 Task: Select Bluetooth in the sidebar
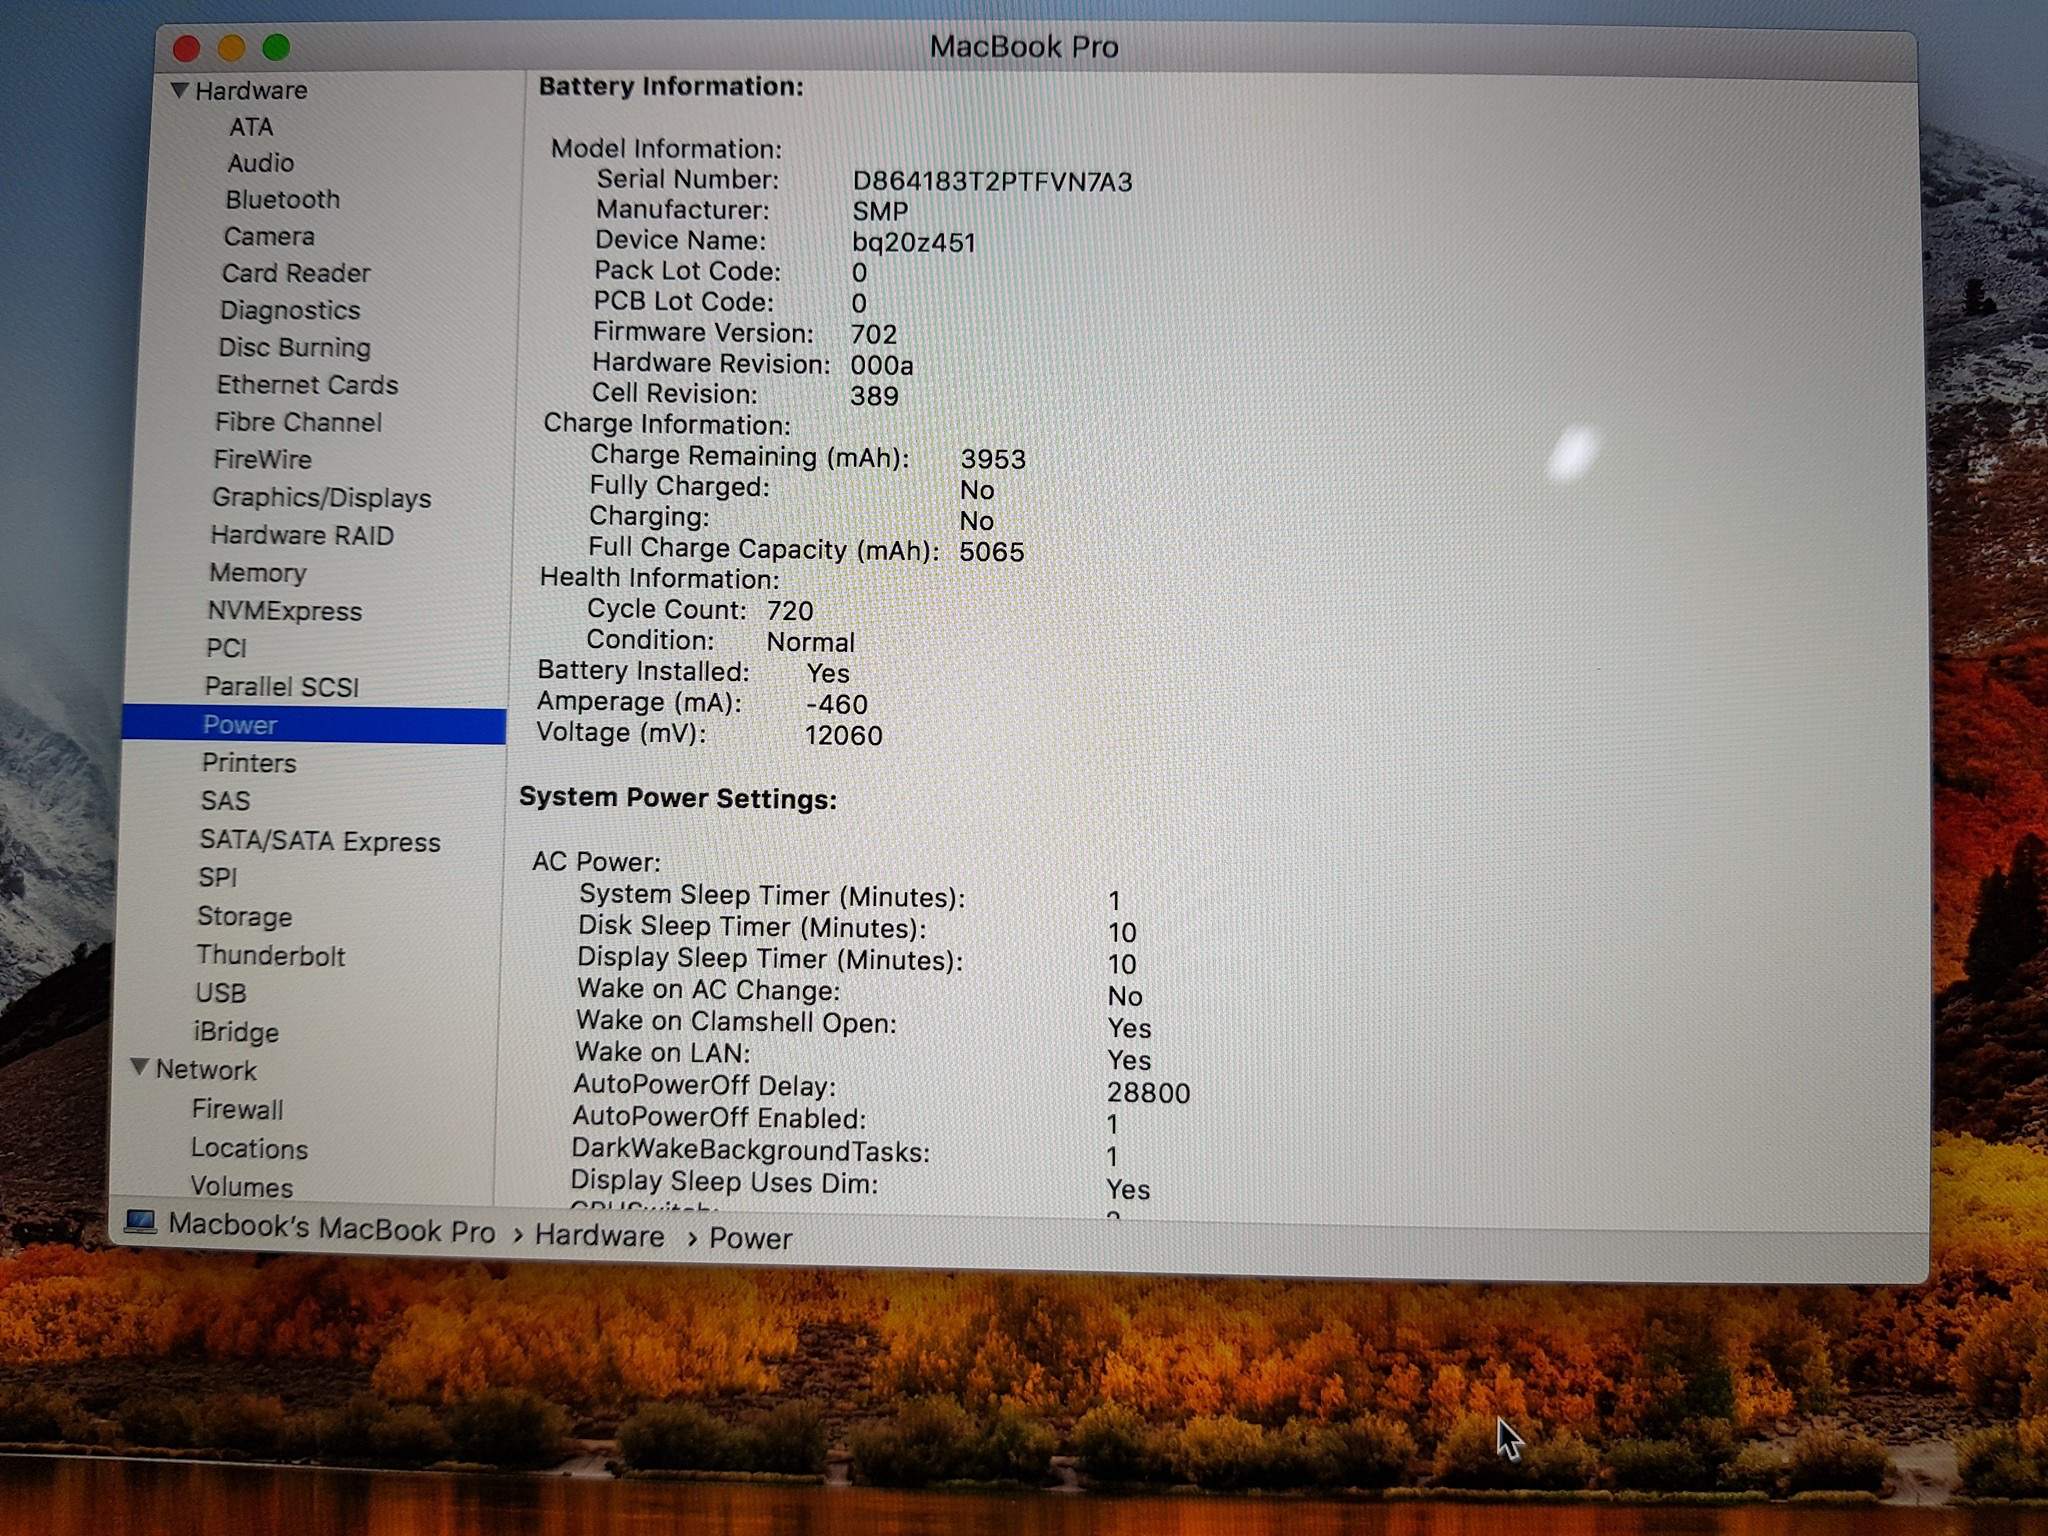coord(282,200)
